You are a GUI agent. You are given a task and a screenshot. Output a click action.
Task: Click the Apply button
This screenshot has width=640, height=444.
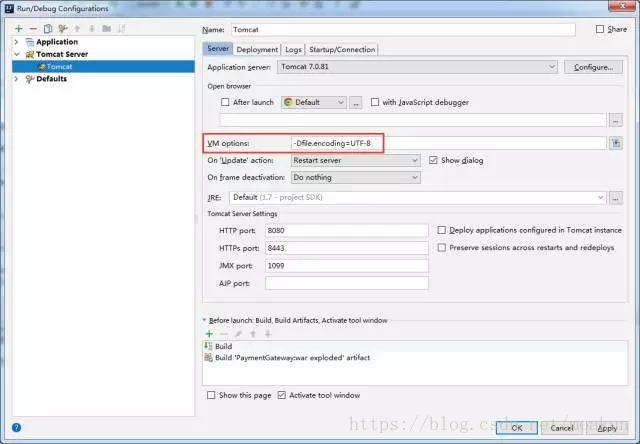click(x=607, y=428)
